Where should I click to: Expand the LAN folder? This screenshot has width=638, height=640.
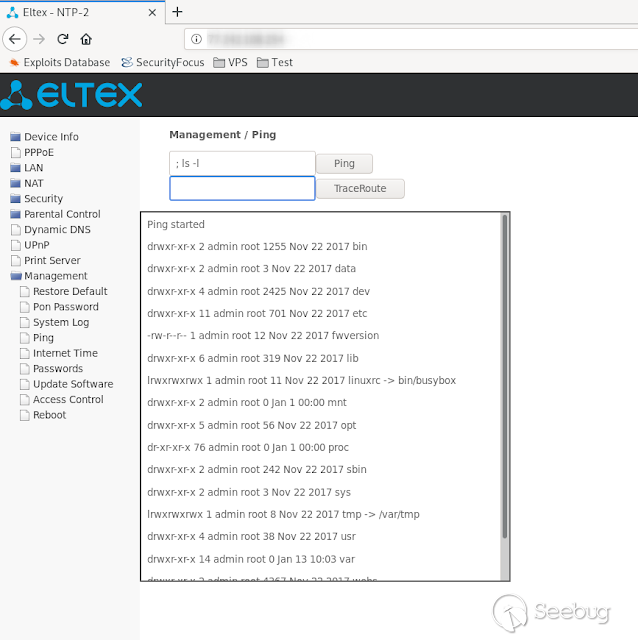pyautogui.click(x=27, y=168)
